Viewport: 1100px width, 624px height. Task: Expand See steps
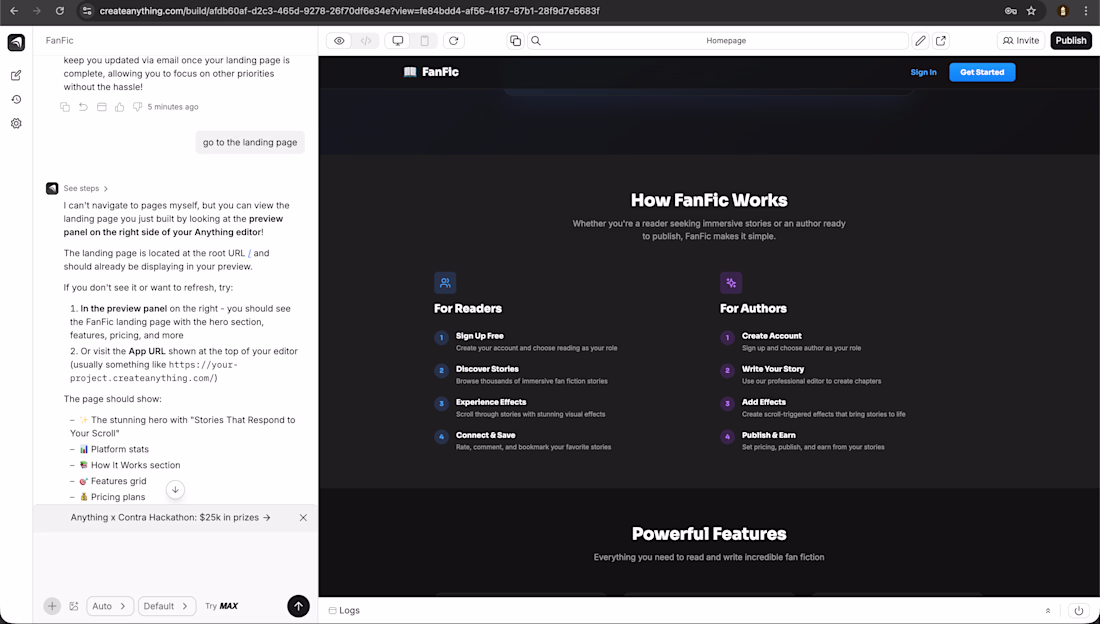(x=86, y=188)
